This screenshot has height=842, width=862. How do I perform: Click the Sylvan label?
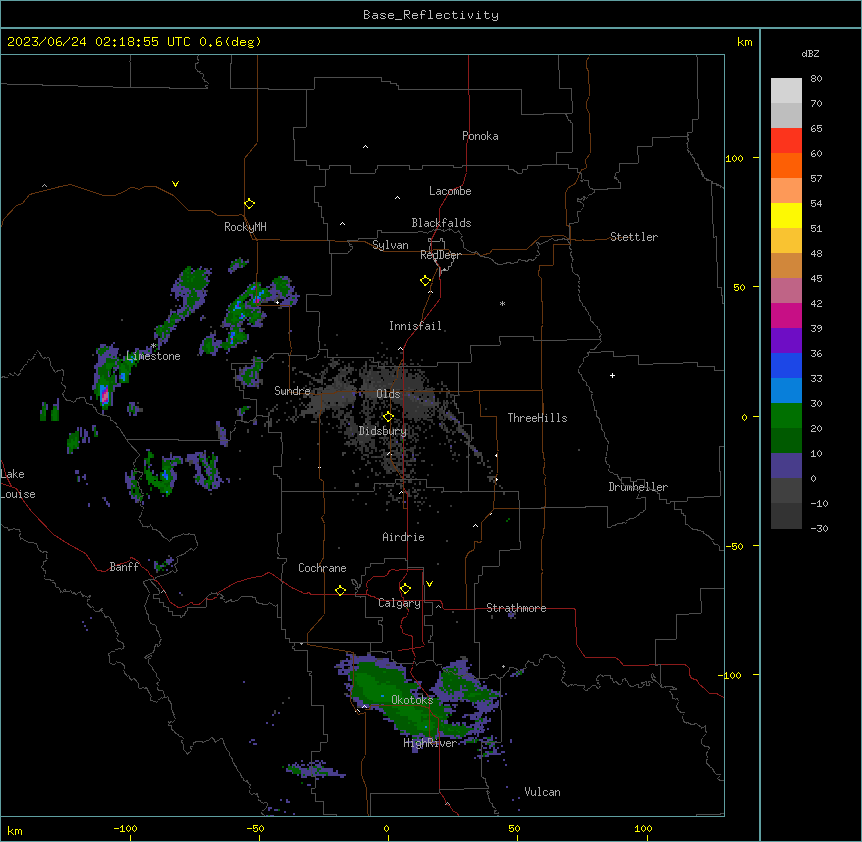pos(390,245)
